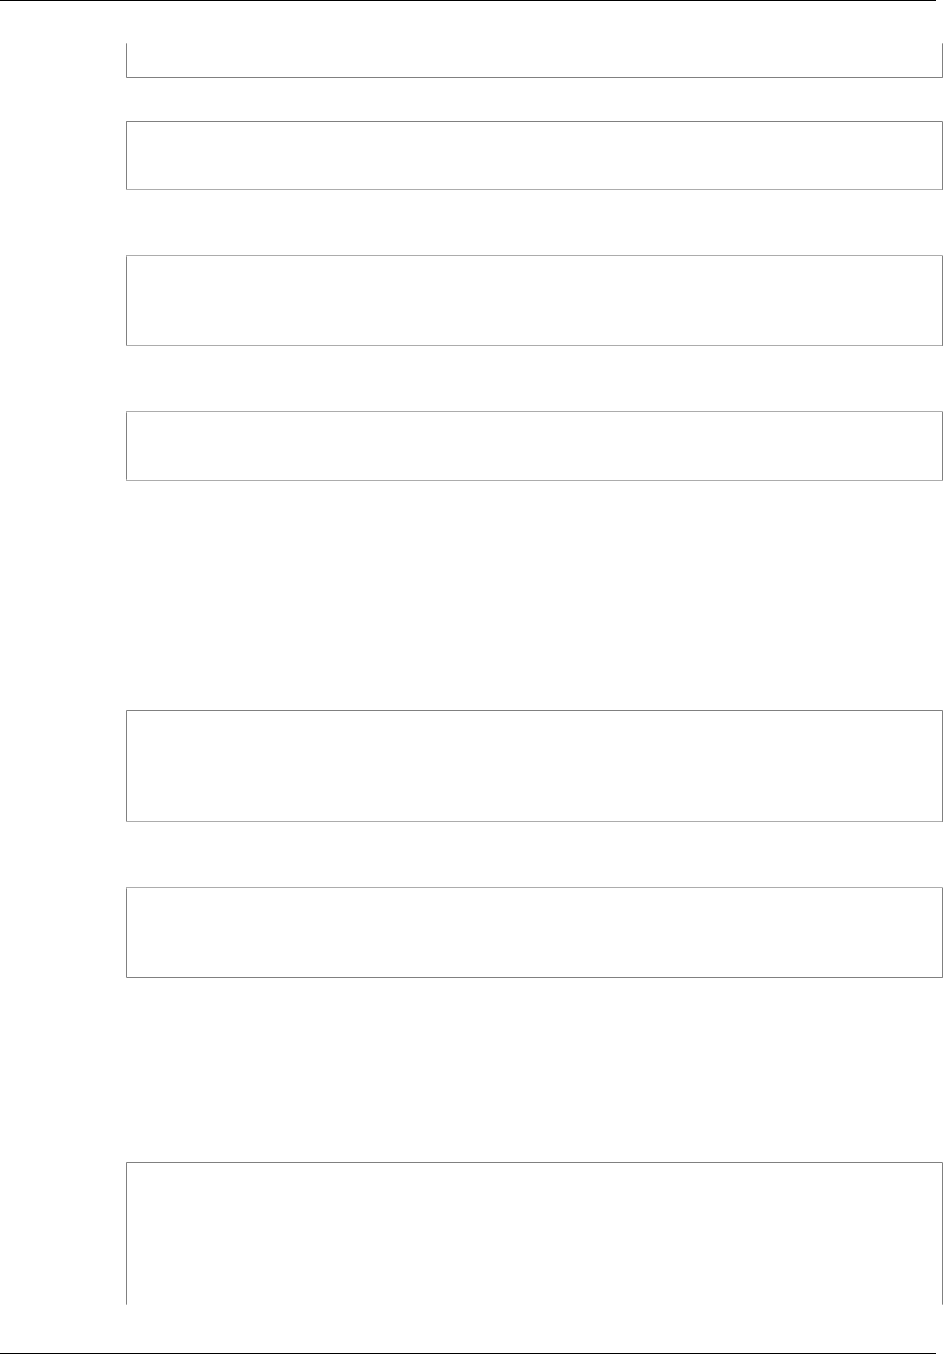
Task: Click inside the third empty bordered box
Action: (534, 301)
